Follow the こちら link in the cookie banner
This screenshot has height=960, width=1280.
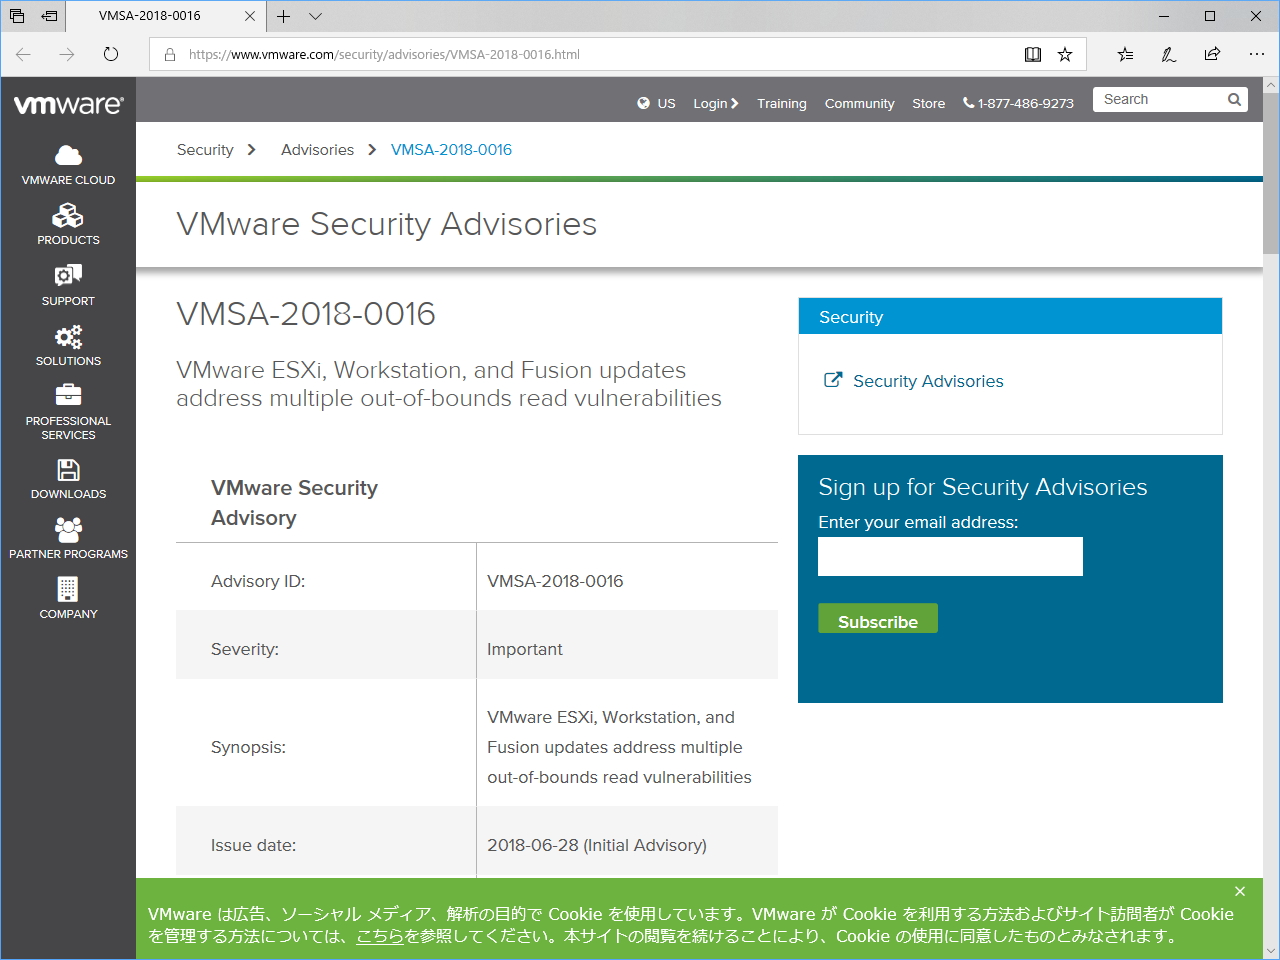point(380,937)
